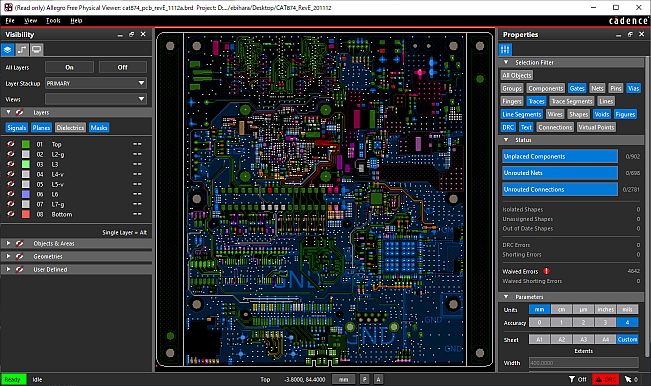This screenshot has height=386, width=651.
Task: Toggle visibility of 06 L6 layer
Action: point(11,194)
